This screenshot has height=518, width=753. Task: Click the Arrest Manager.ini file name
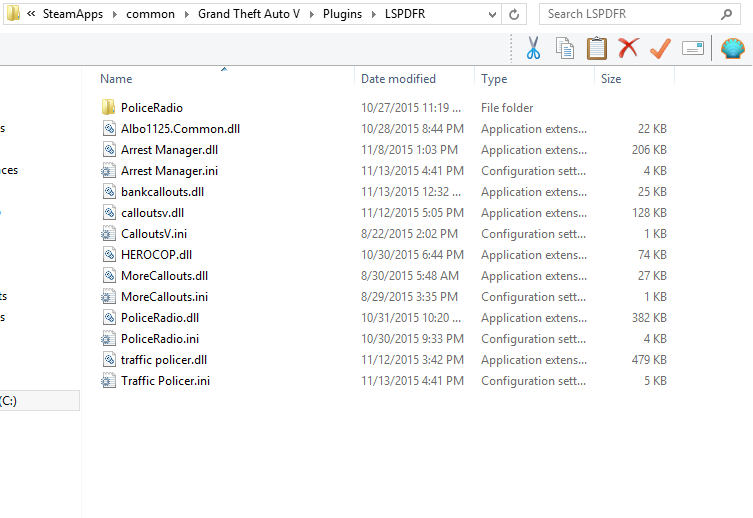pyautogui.click(x=170, y=171)
